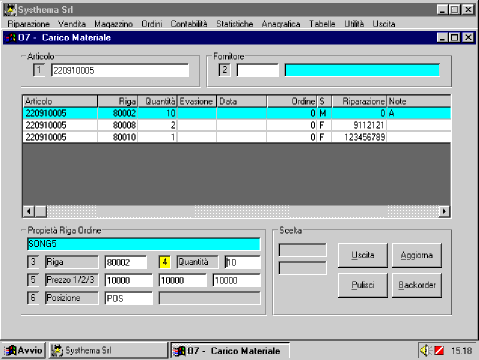The height and width of the screenshot is (360, 479).
Task: Click the Backorder button
Action: click(417, 285)
